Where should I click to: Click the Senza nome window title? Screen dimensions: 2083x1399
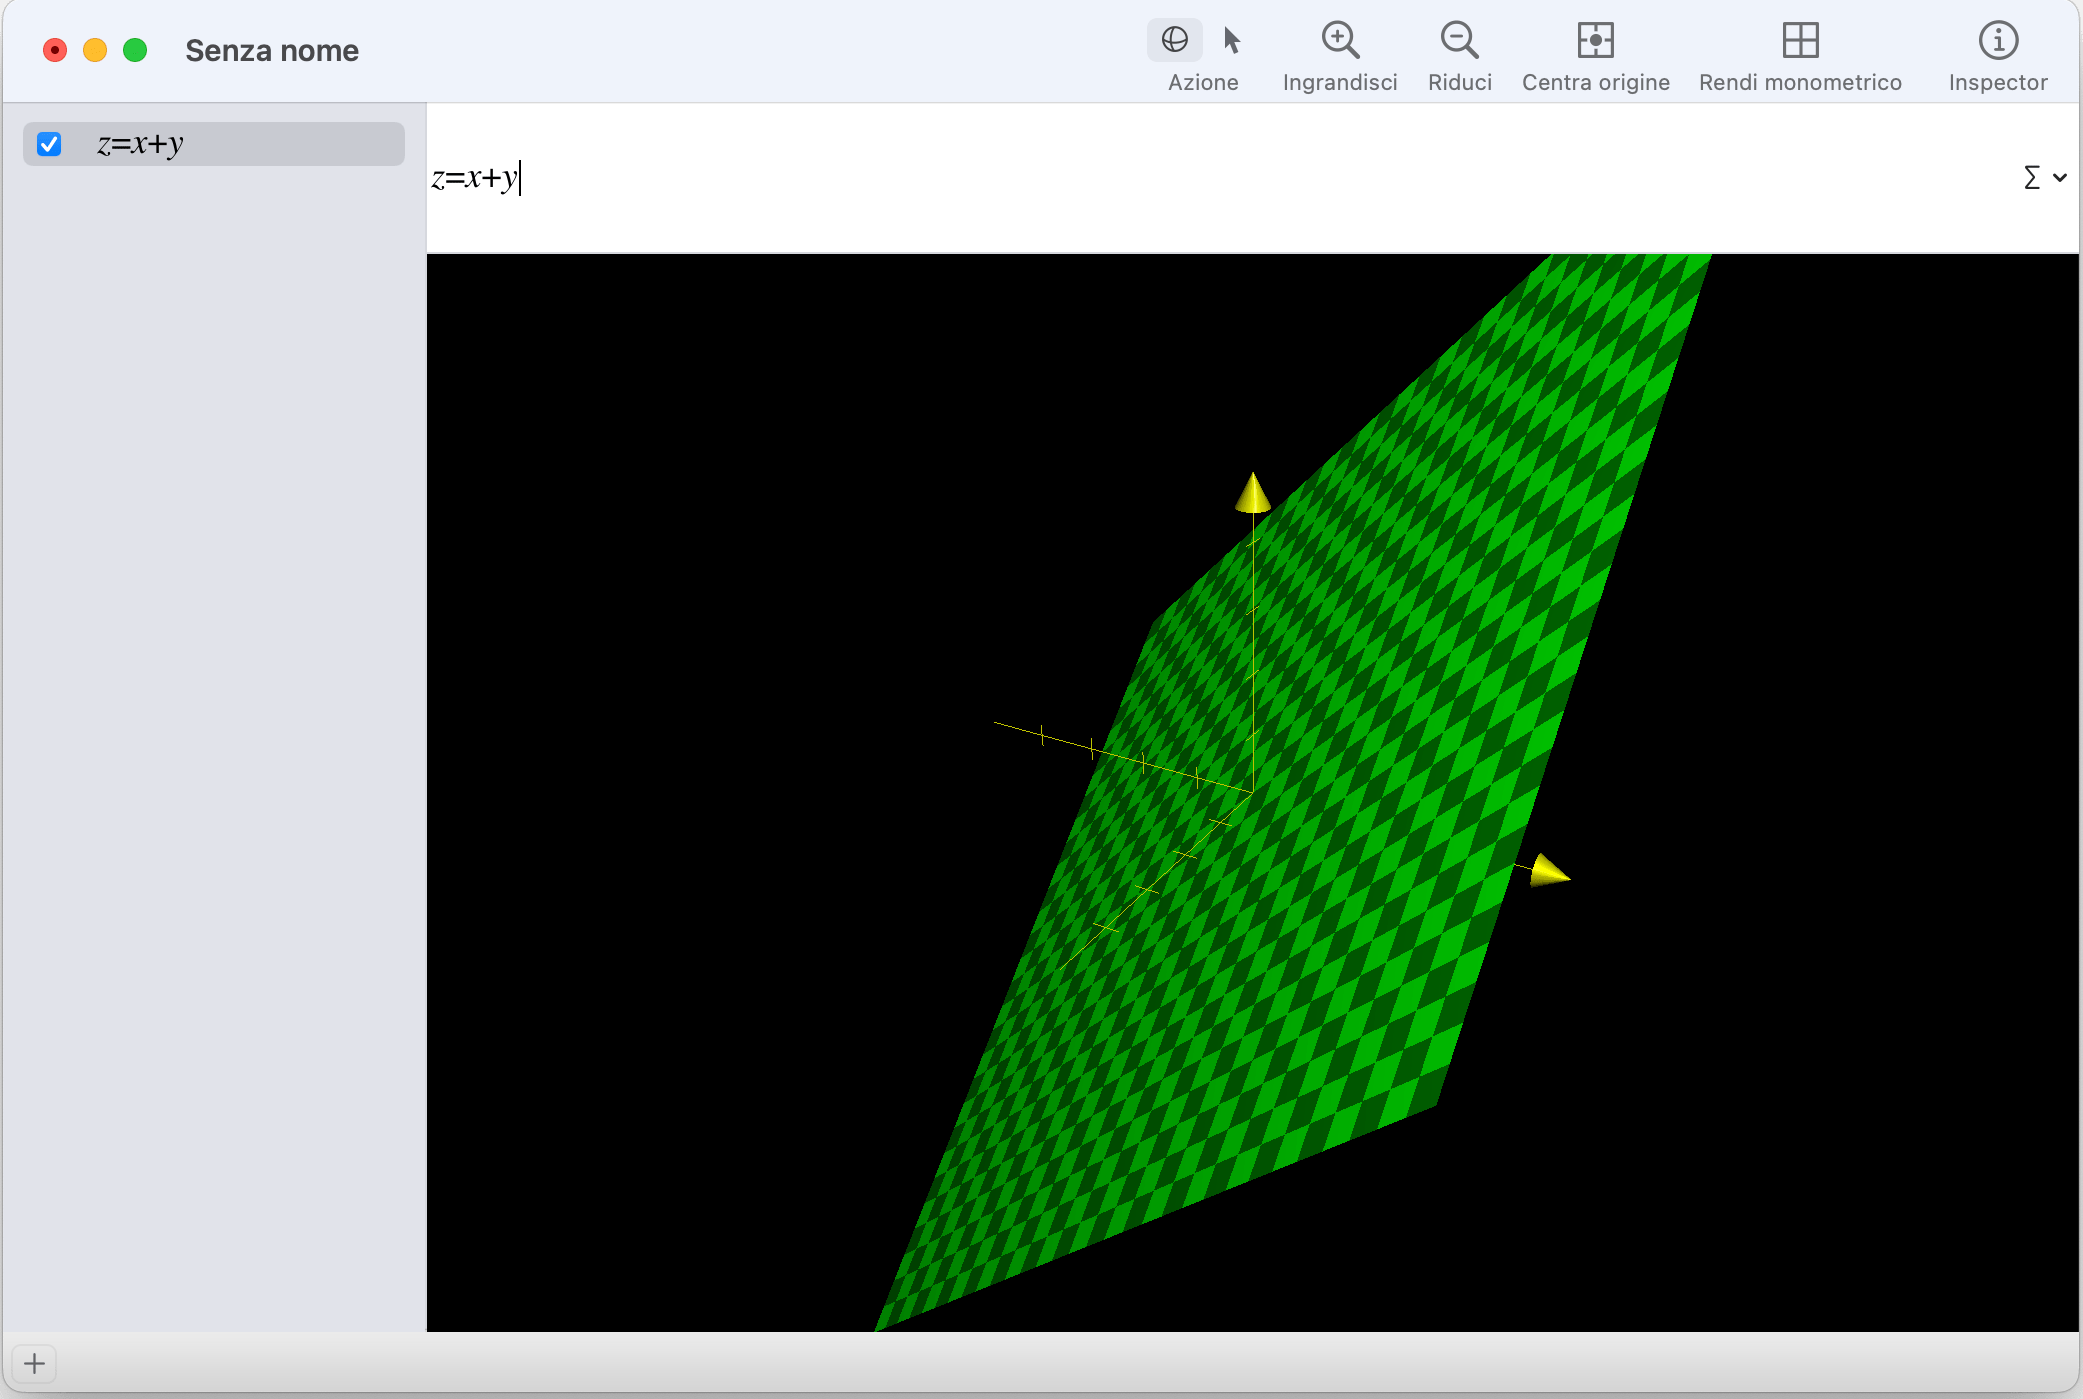click(x=272, y=50)
